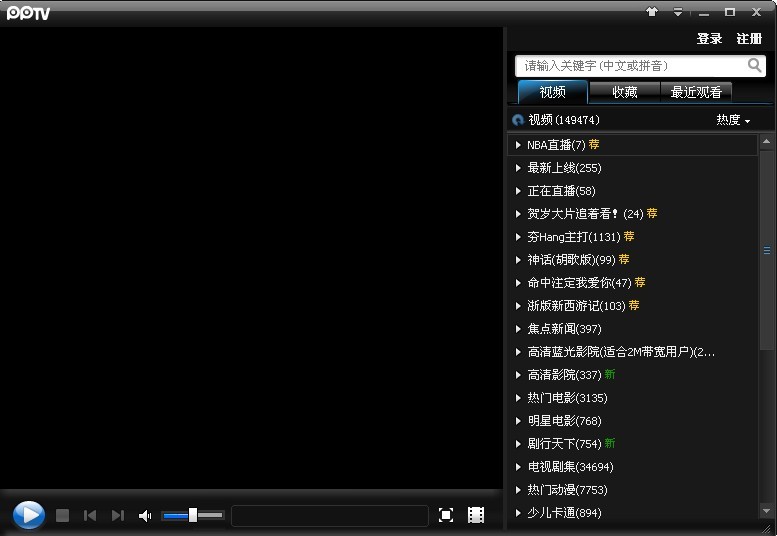Click the search magnifier icon

(754, 65)
